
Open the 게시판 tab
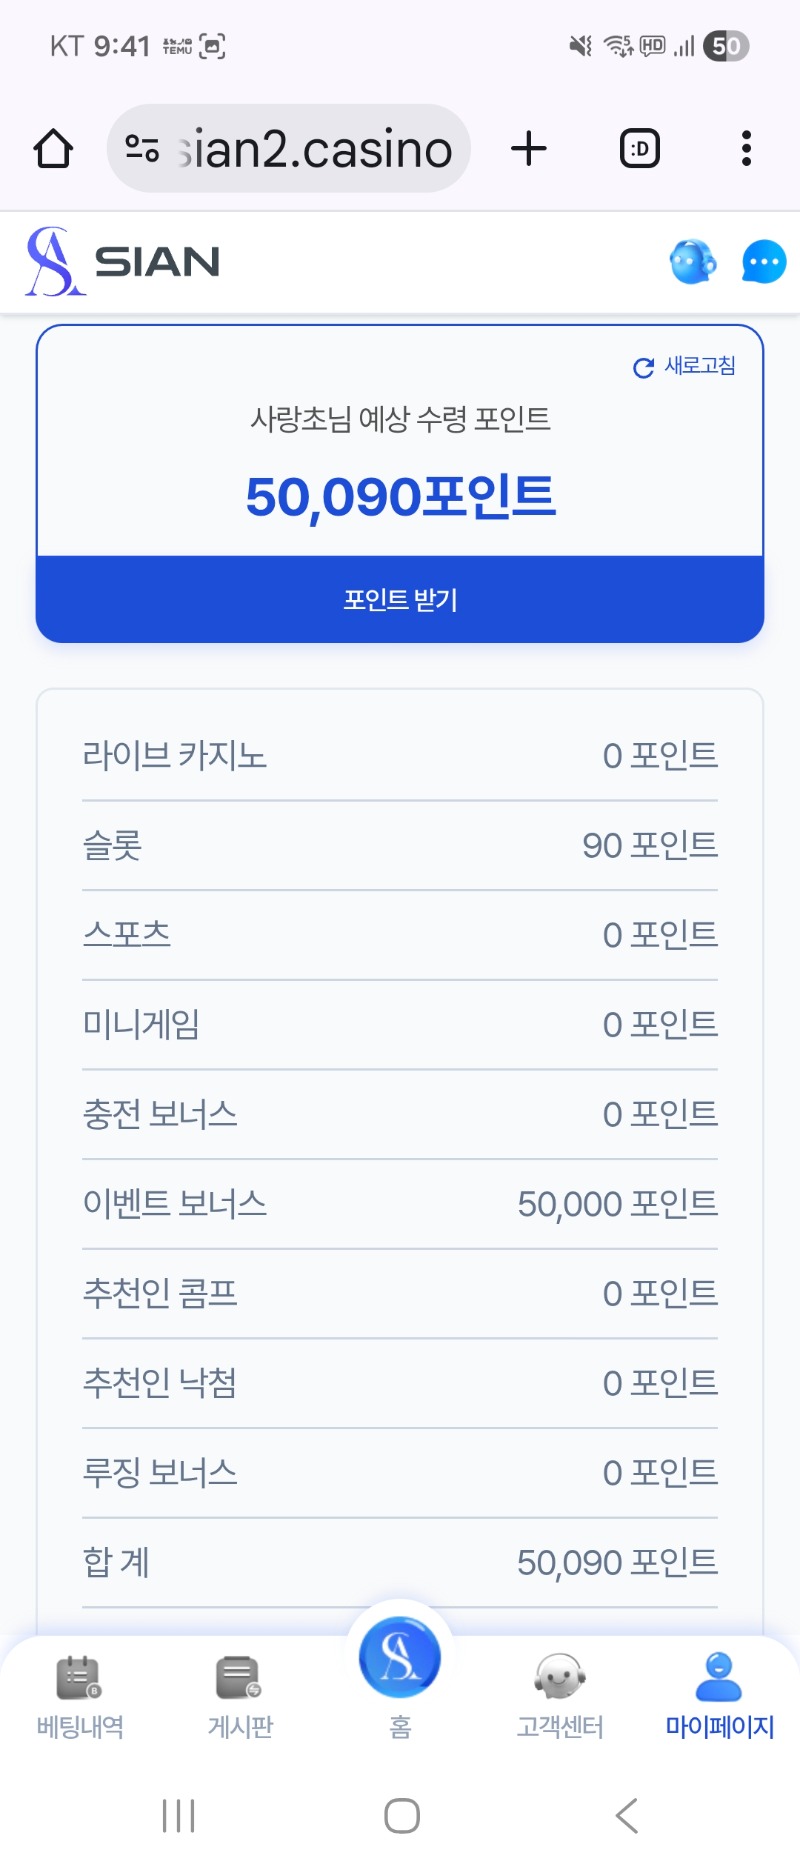click(x=240, y=1695)
